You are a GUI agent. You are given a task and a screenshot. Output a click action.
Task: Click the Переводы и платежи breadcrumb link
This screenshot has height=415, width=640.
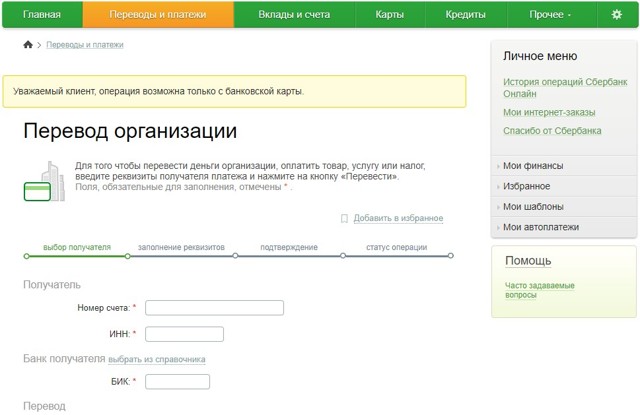[85, 45]
